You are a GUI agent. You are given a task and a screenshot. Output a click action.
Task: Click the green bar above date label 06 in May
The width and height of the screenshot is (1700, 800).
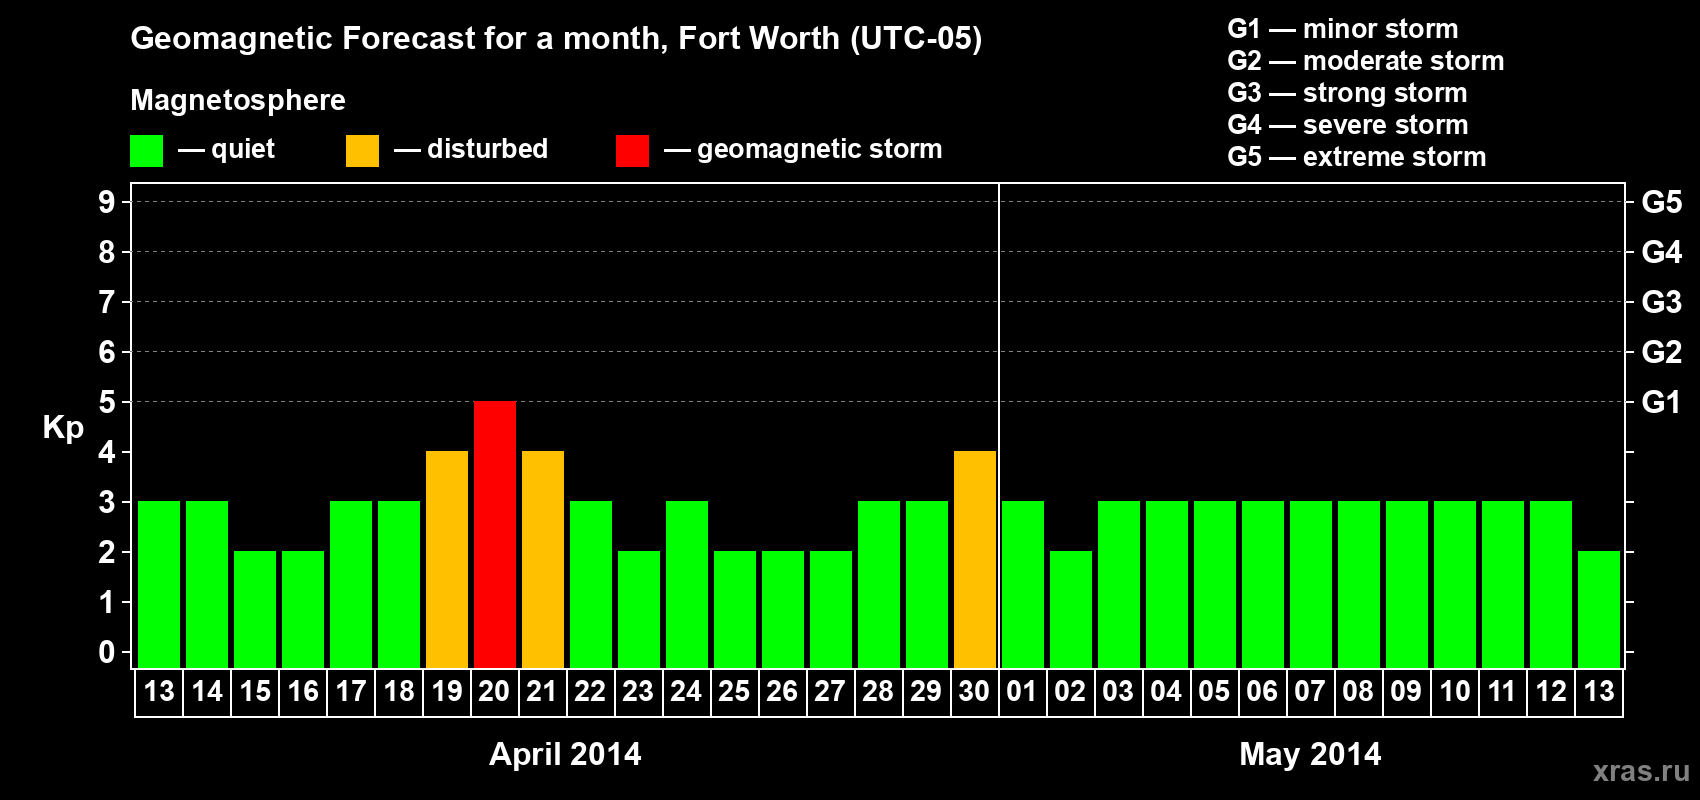coord(1263,584)
